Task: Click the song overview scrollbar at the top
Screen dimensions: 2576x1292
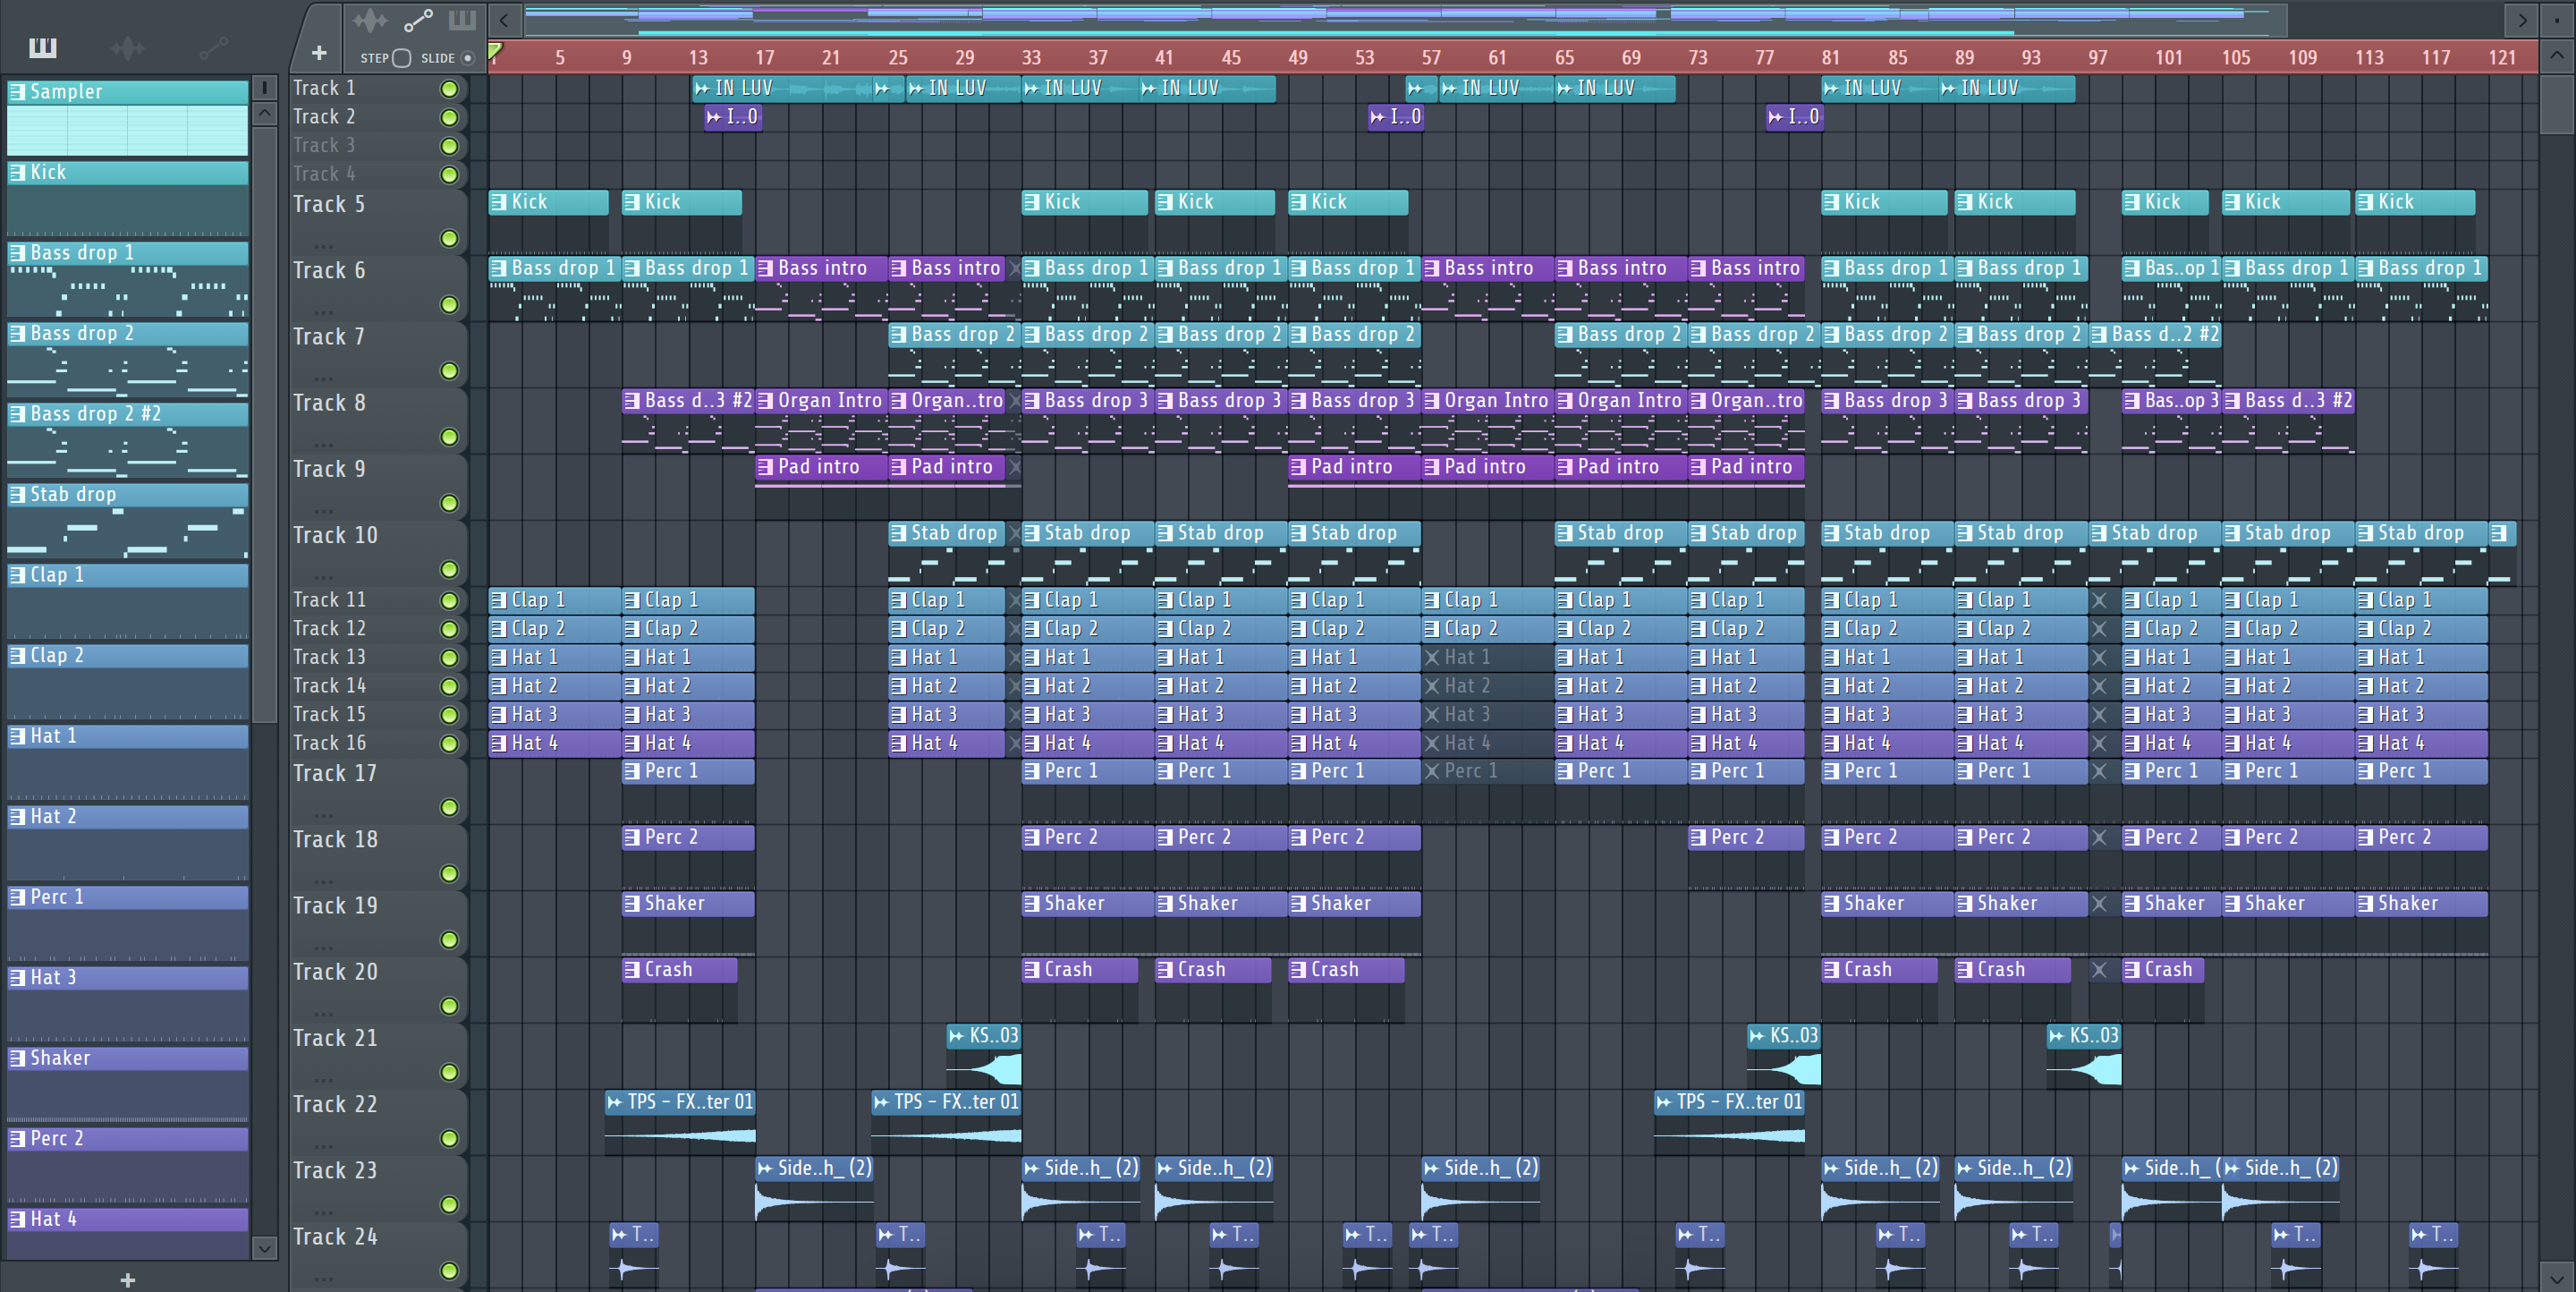Action: coord(1405,20)
